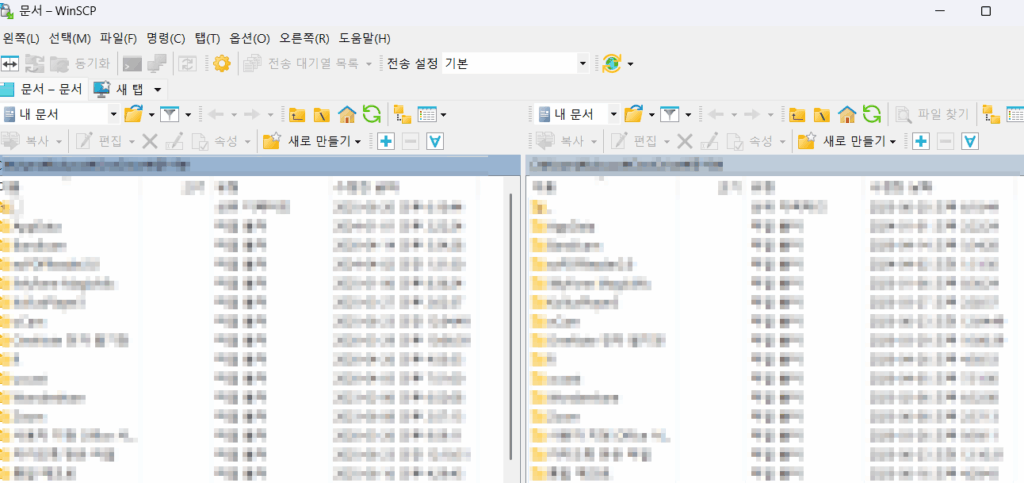
Task: Go to home directory in right panel
Action: point(846,115)
